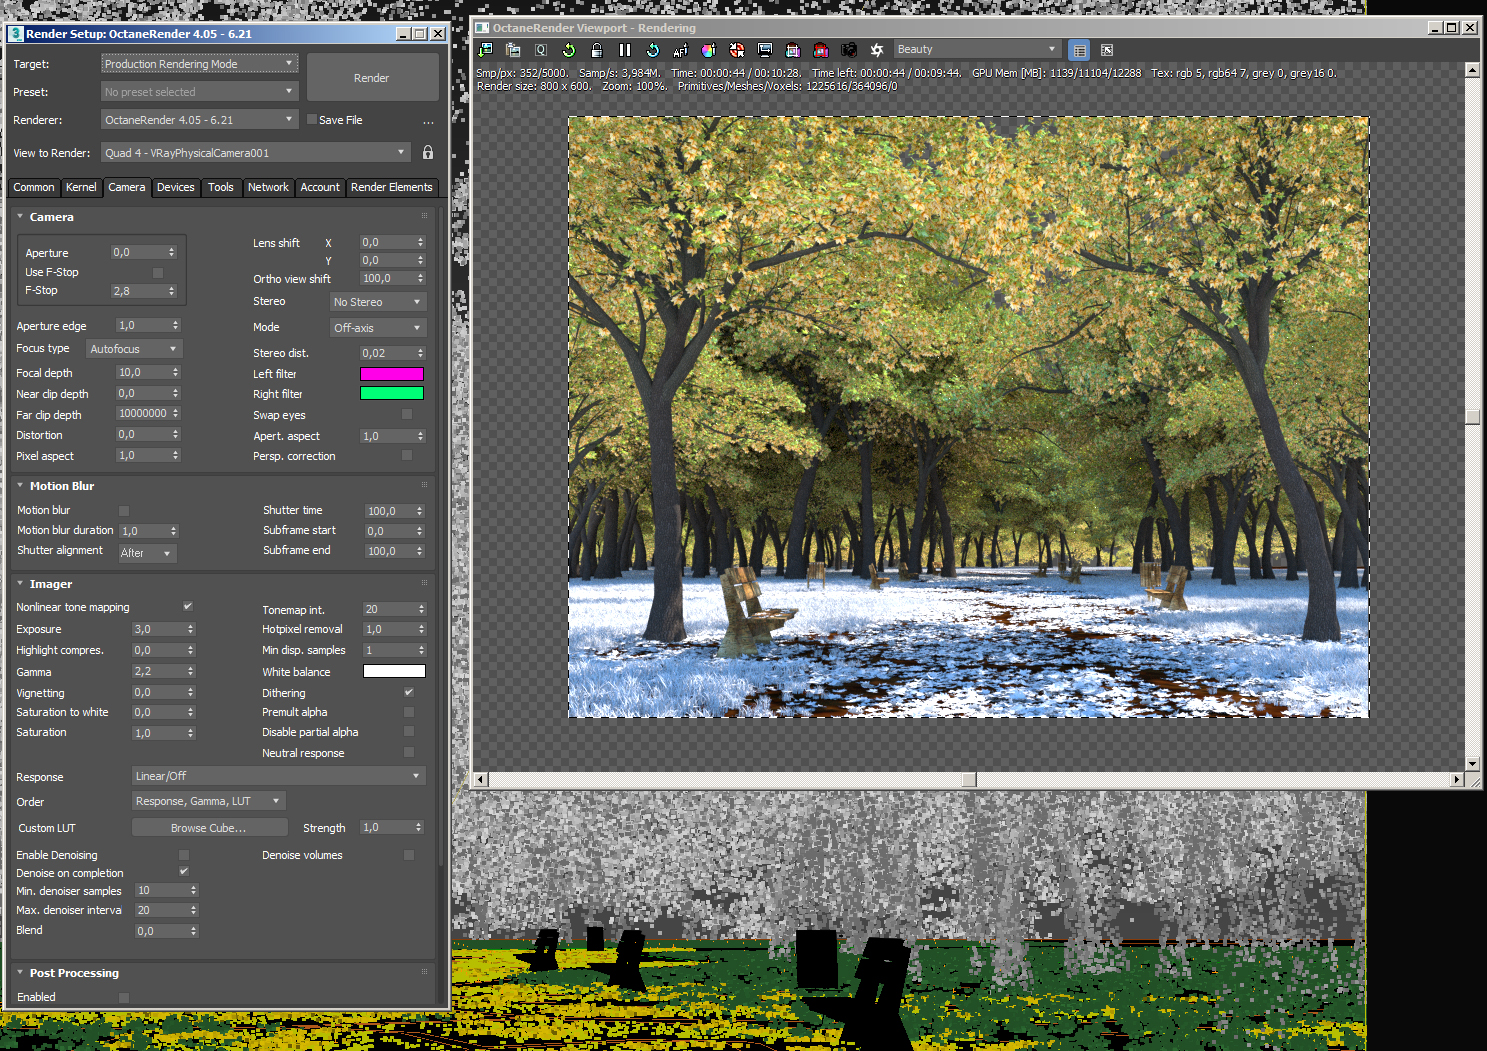Click the rightmost viewport toolbar image icon
The image size is (1487, 1051).
[x=1107, y=50]
